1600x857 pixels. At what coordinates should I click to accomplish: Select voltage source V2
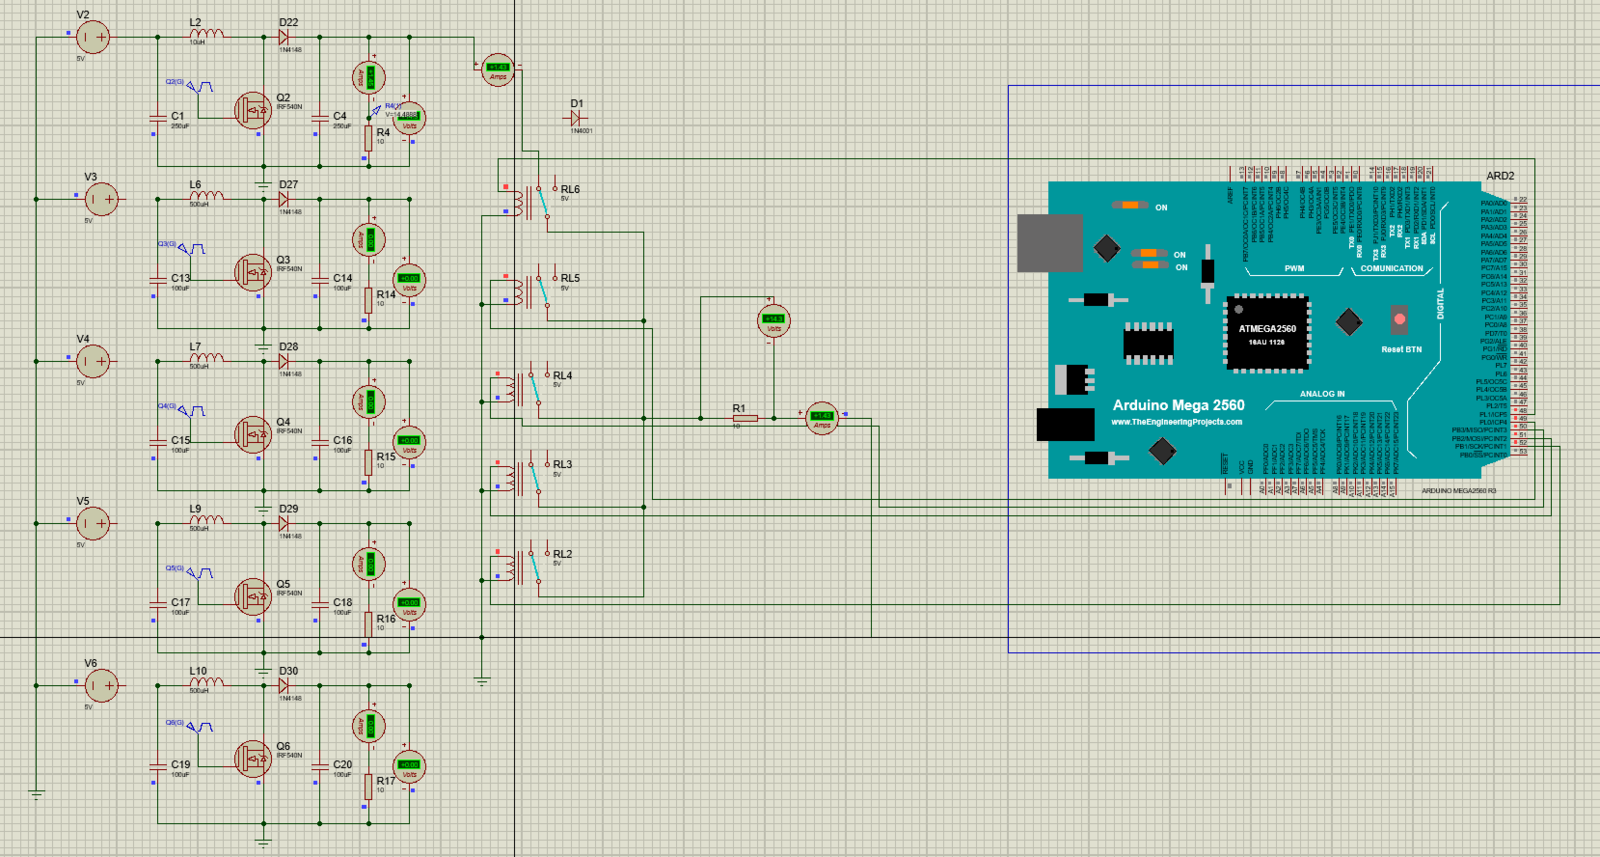(93, 37)
